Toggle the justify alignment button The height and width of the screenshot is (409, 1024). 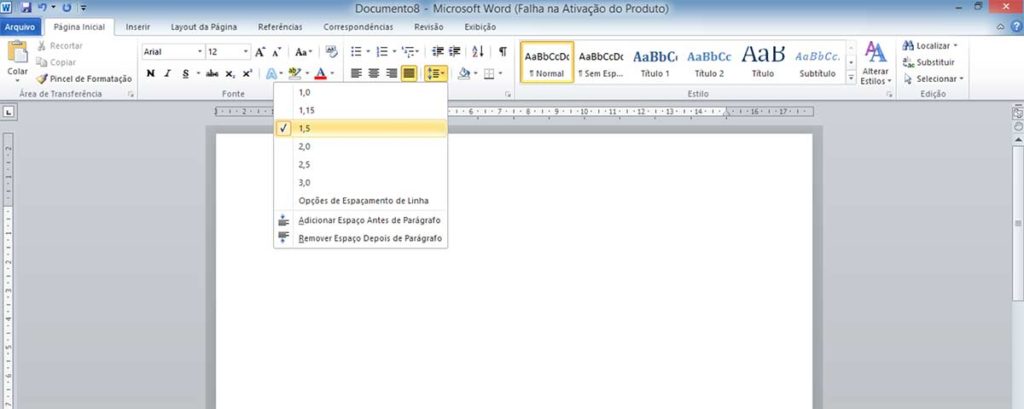click(x=408, y=73)
